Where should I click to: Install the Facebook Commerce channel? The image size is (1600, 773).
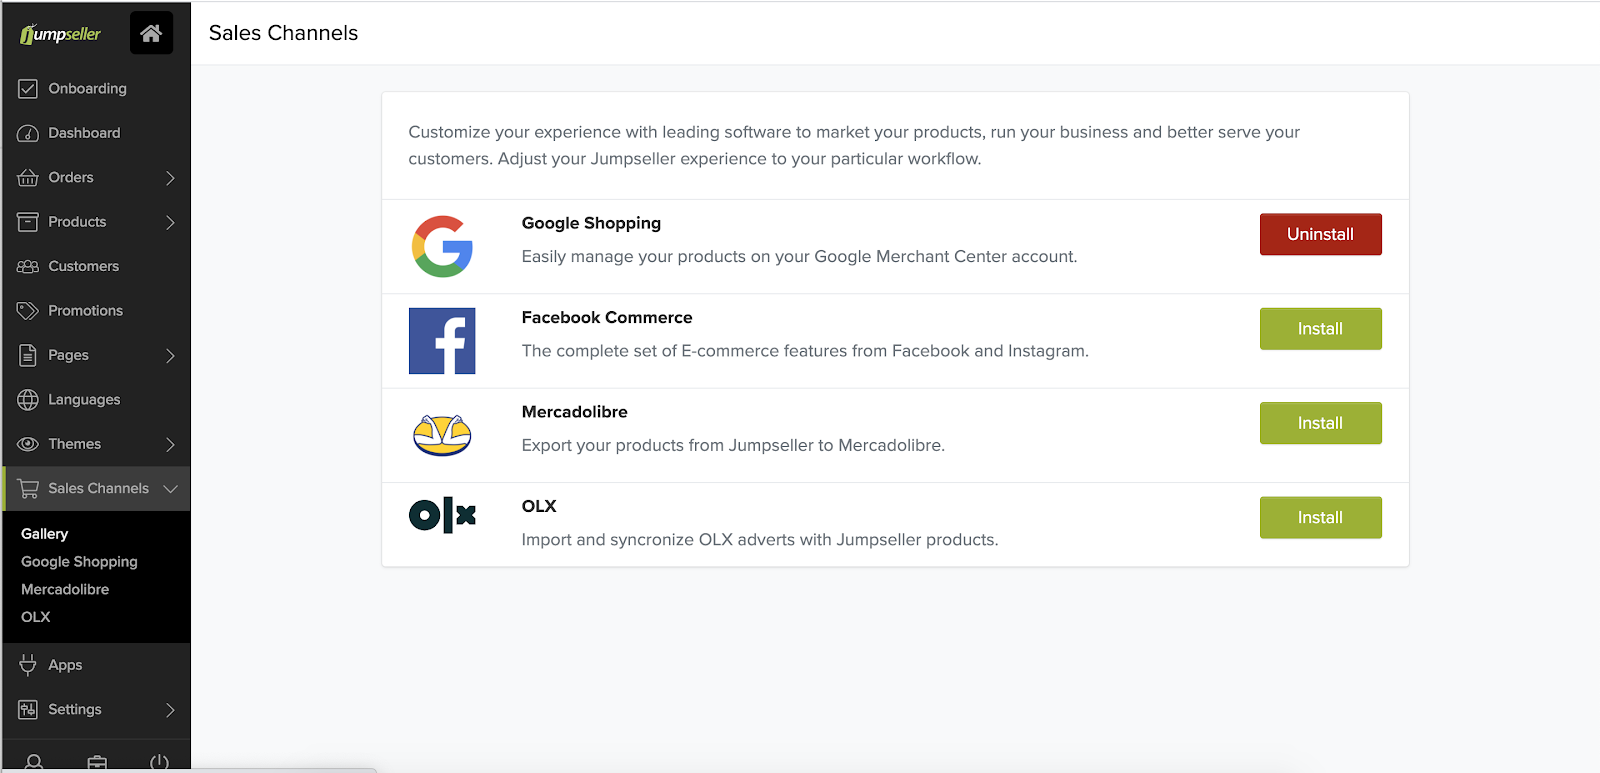pos(1320,328)
